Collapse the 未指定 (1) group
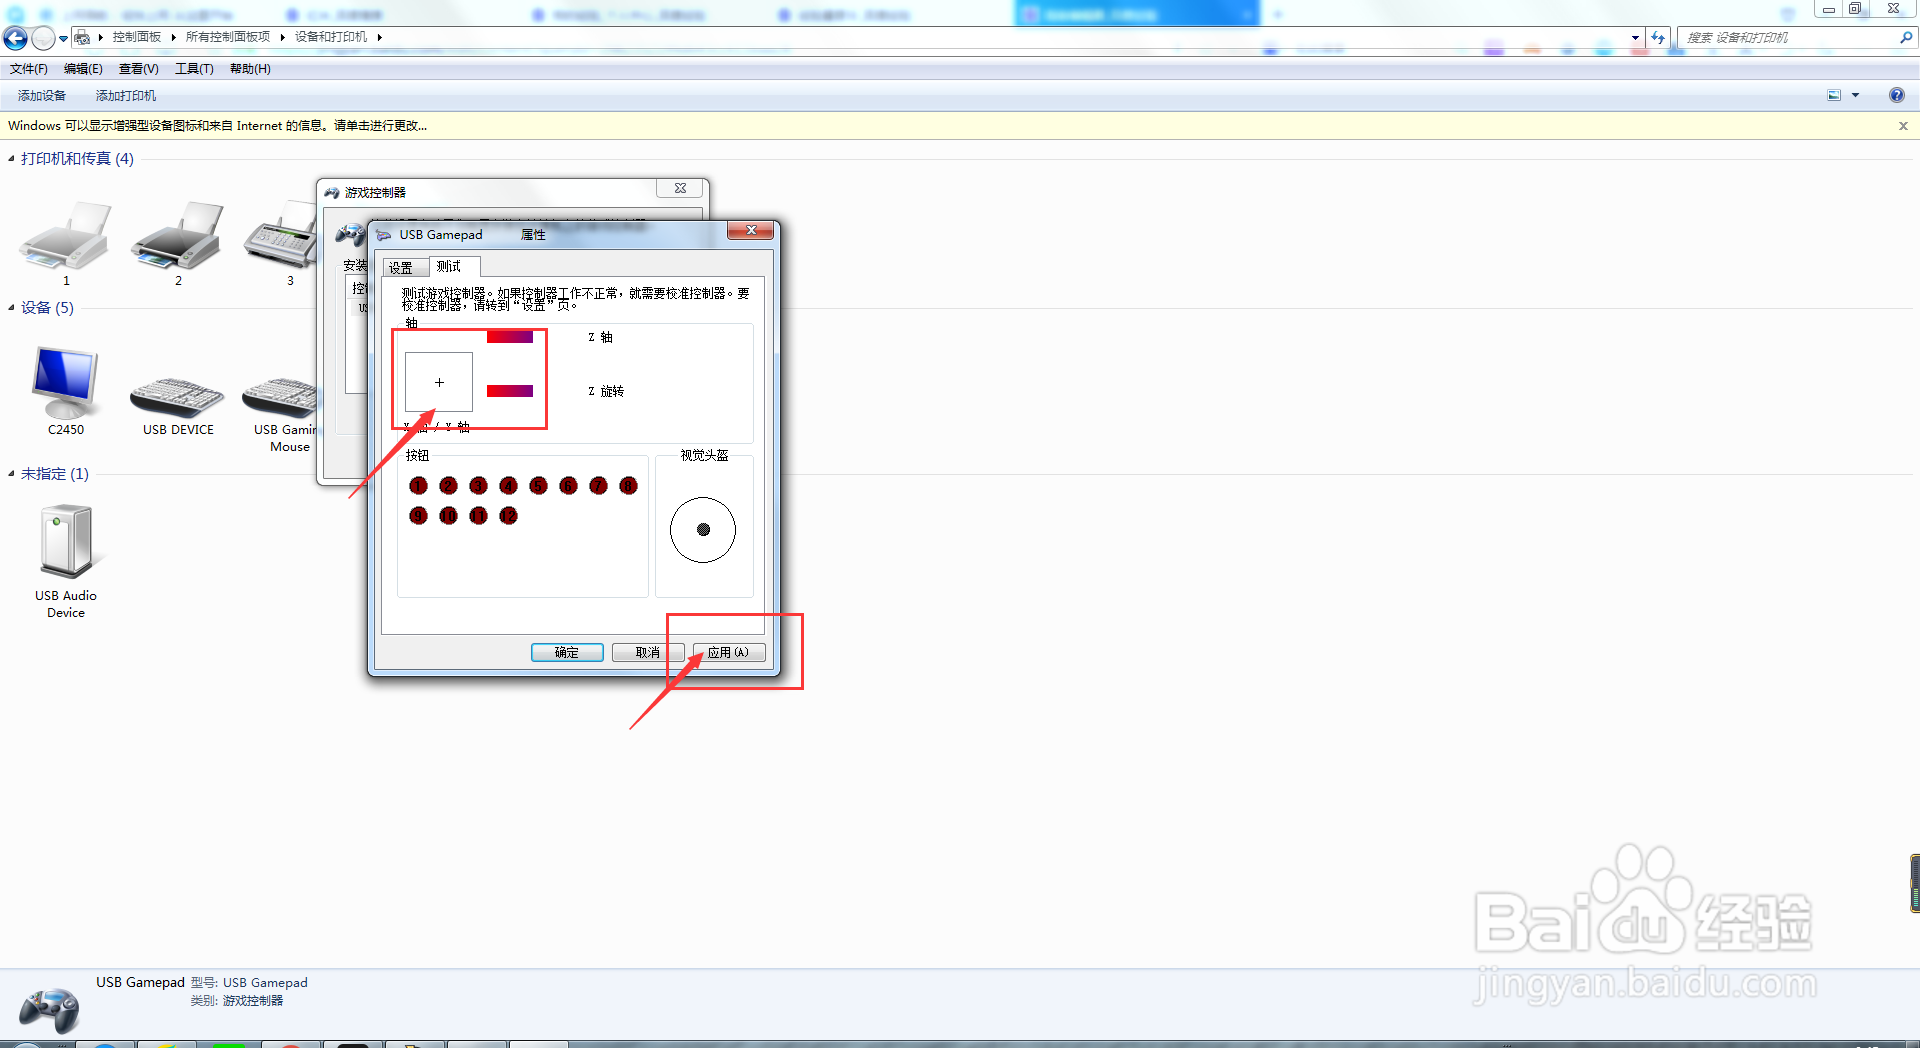 click(11, 474)
